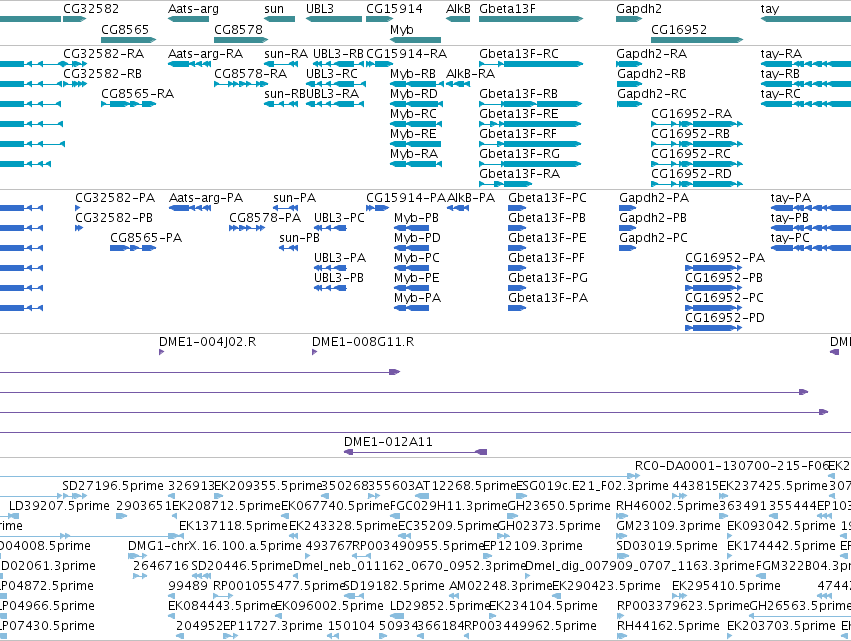Viewport: 851px width, 641px height.
Task: Click transcript CG16952-RA
Action: pyautogui.click(x=697, y=124)
